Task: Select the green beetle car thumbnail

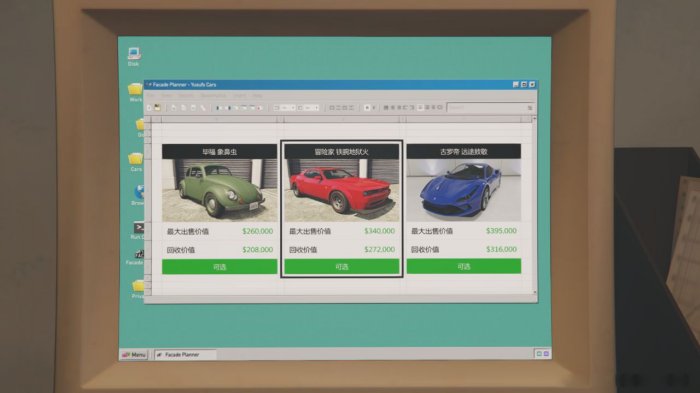Action: click(219, 190)
